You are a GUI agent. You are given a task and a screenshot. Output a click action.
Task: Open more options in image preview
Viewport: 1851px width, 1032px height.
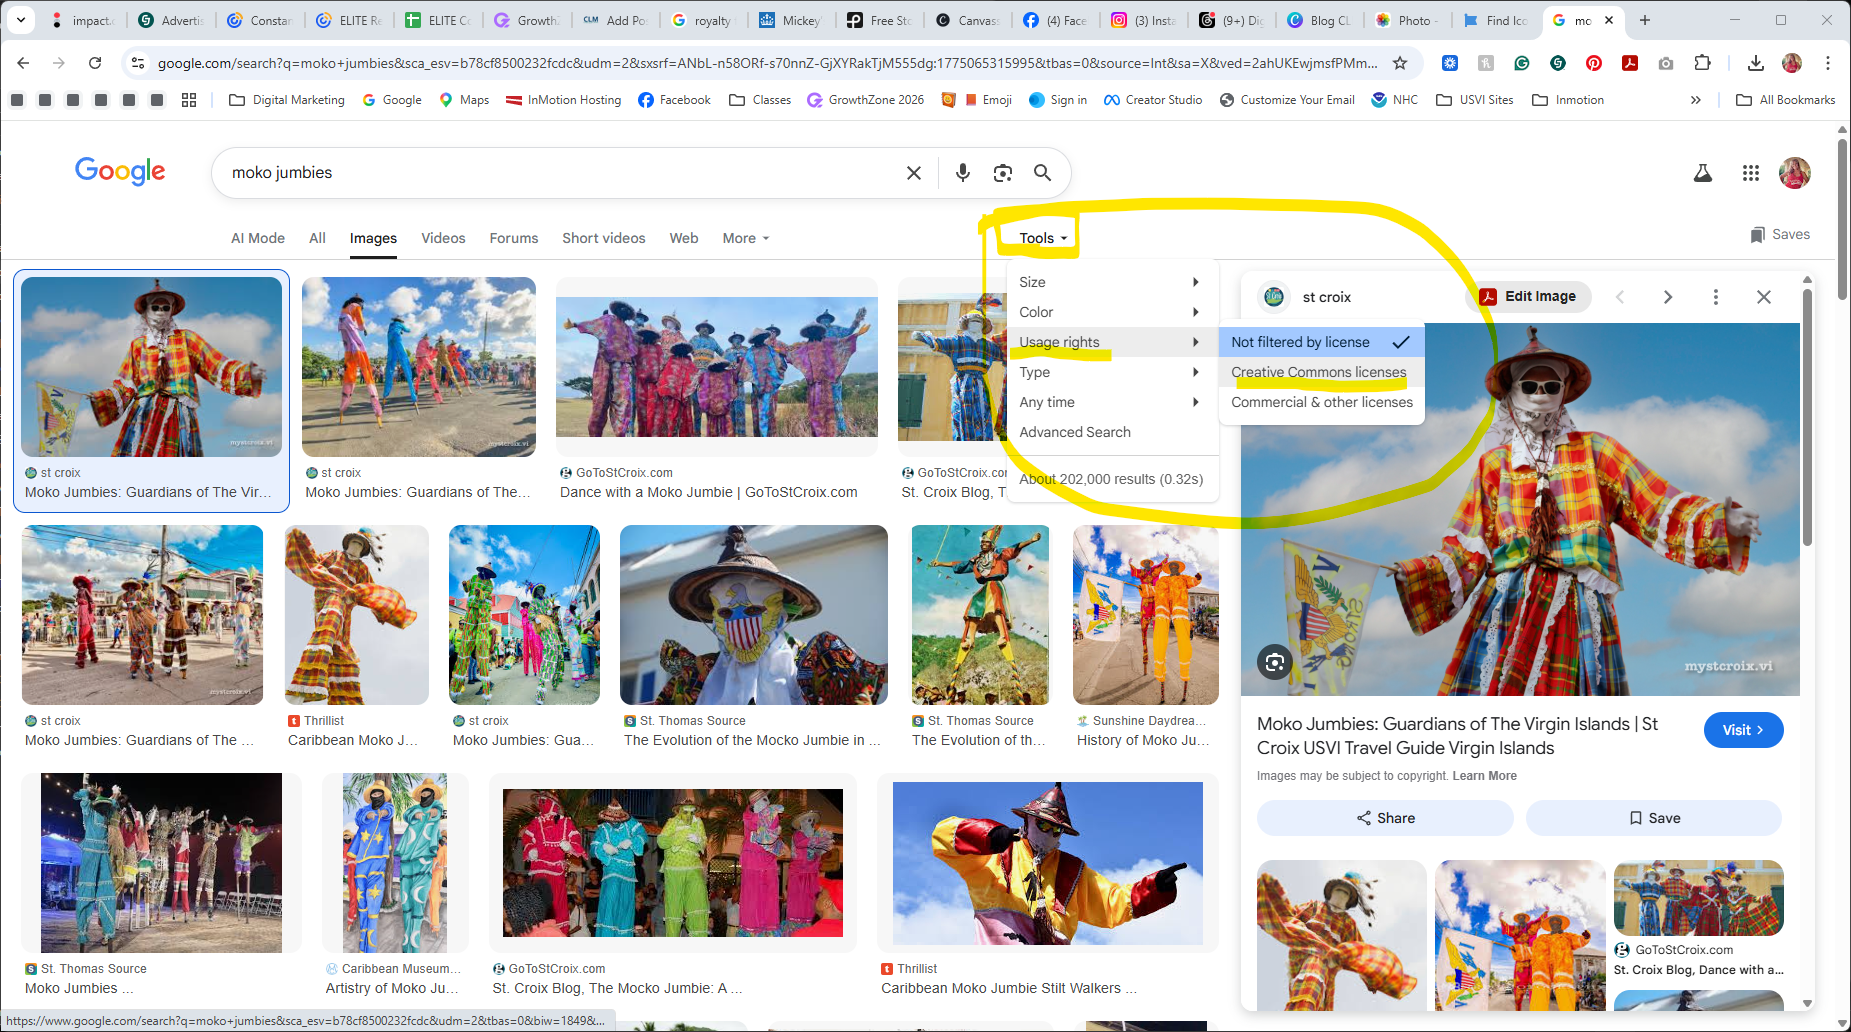pyautogui.click(x=1715, y=297)
